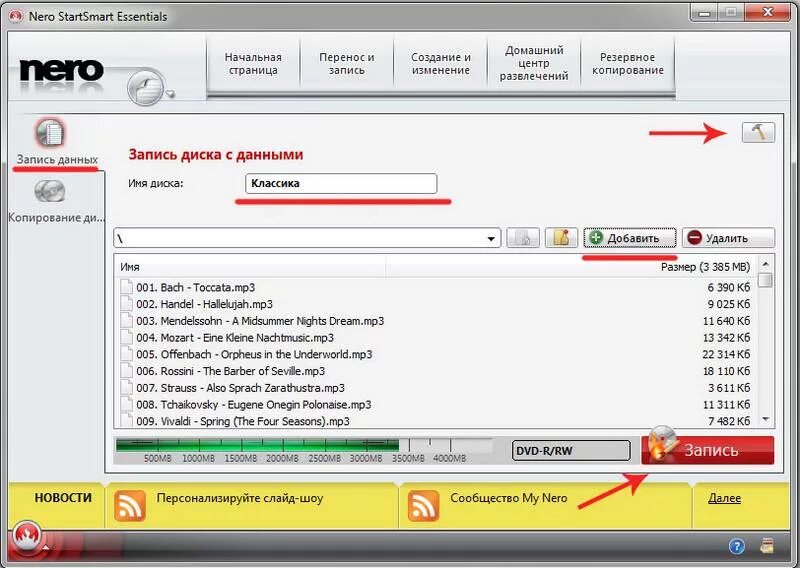Click the Имя диска field containing Классика
Viewport: 800px width, 568px height.
pyautogui.click(x=341, y=183)
